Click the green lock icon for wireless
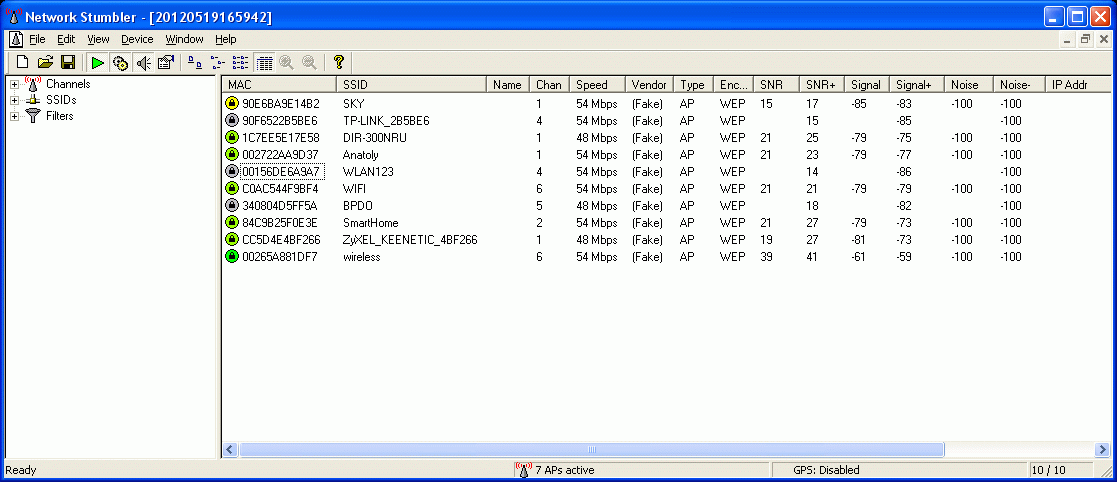This screenshot has height=482, width=1117. [x=232, y=257]
